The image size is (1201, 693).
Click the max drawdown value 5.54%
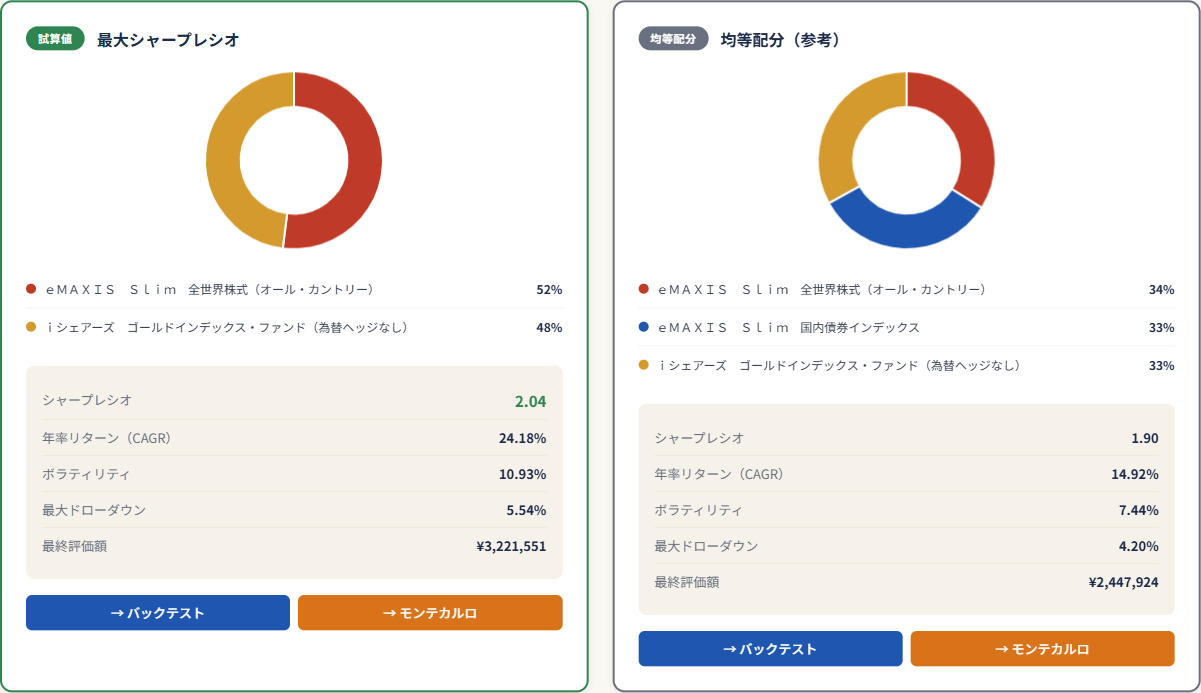pos(526,510)
